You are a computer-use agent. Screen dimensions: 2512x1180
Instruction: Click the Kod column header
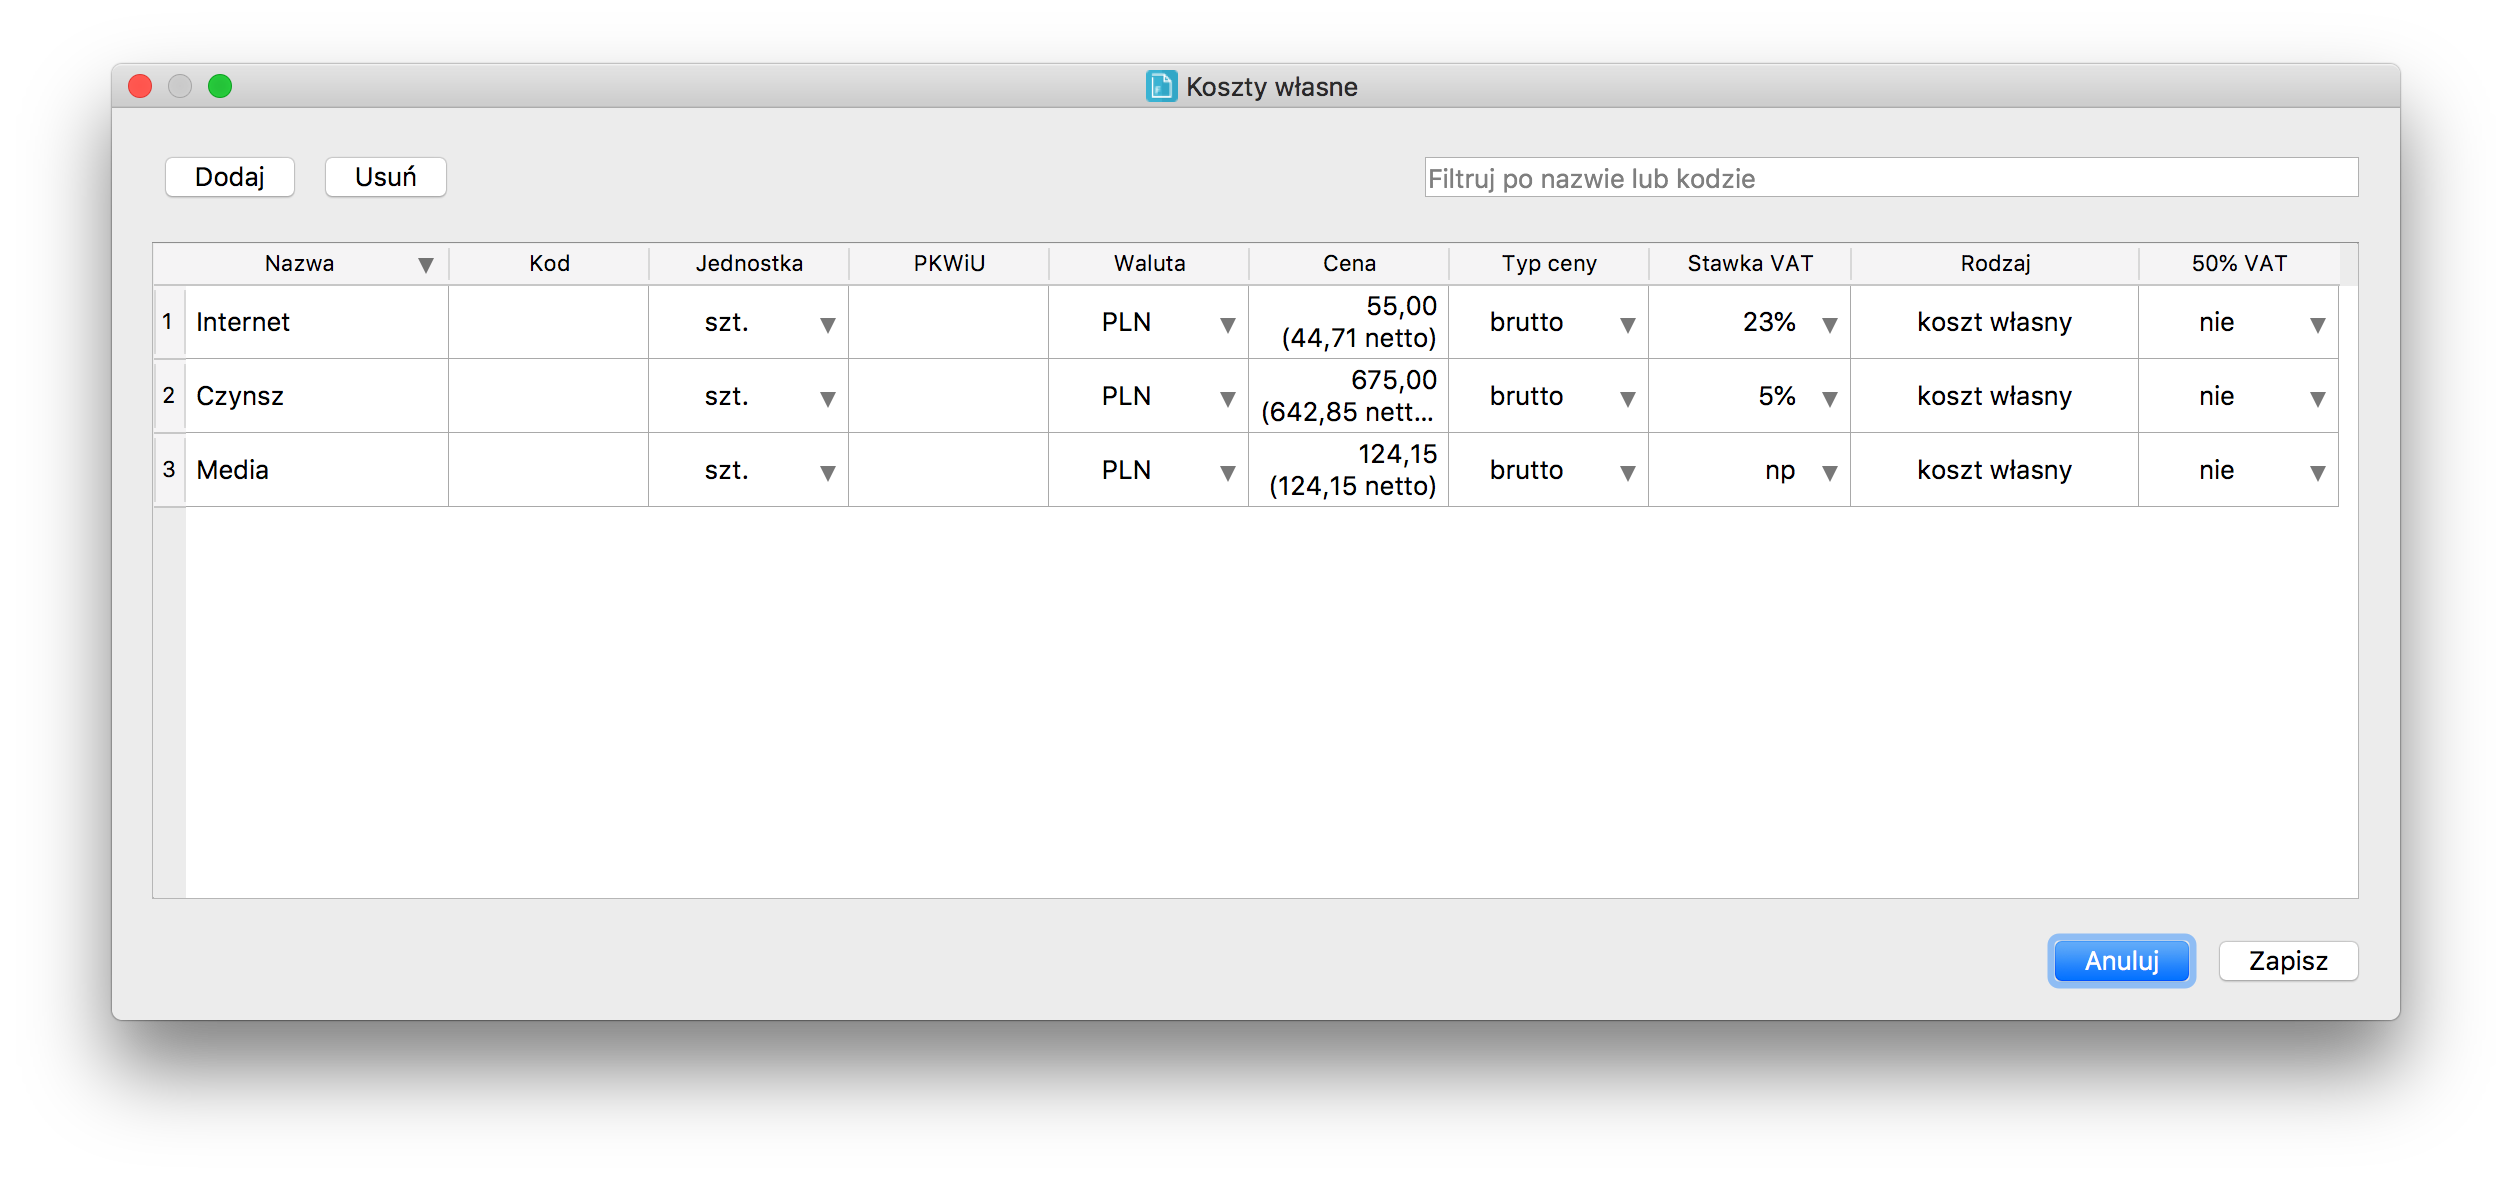(549, 264)
